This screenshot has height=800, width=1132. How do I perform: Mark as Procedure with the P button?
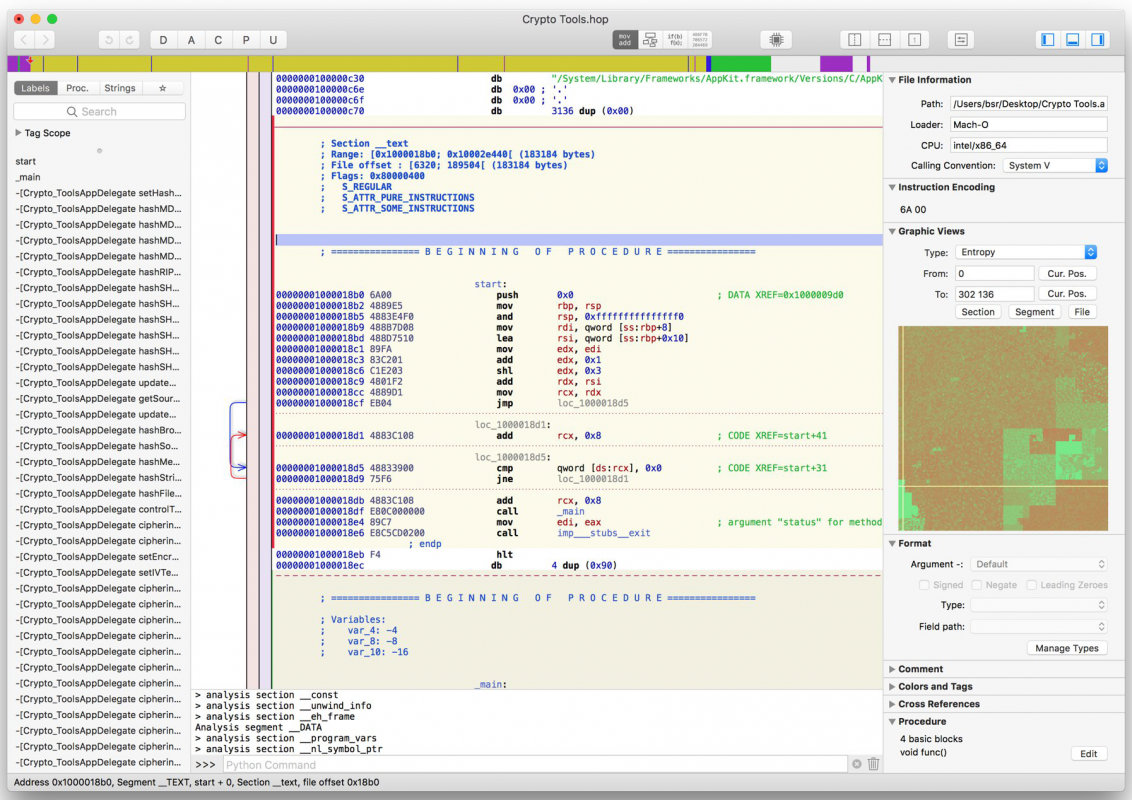245,40
